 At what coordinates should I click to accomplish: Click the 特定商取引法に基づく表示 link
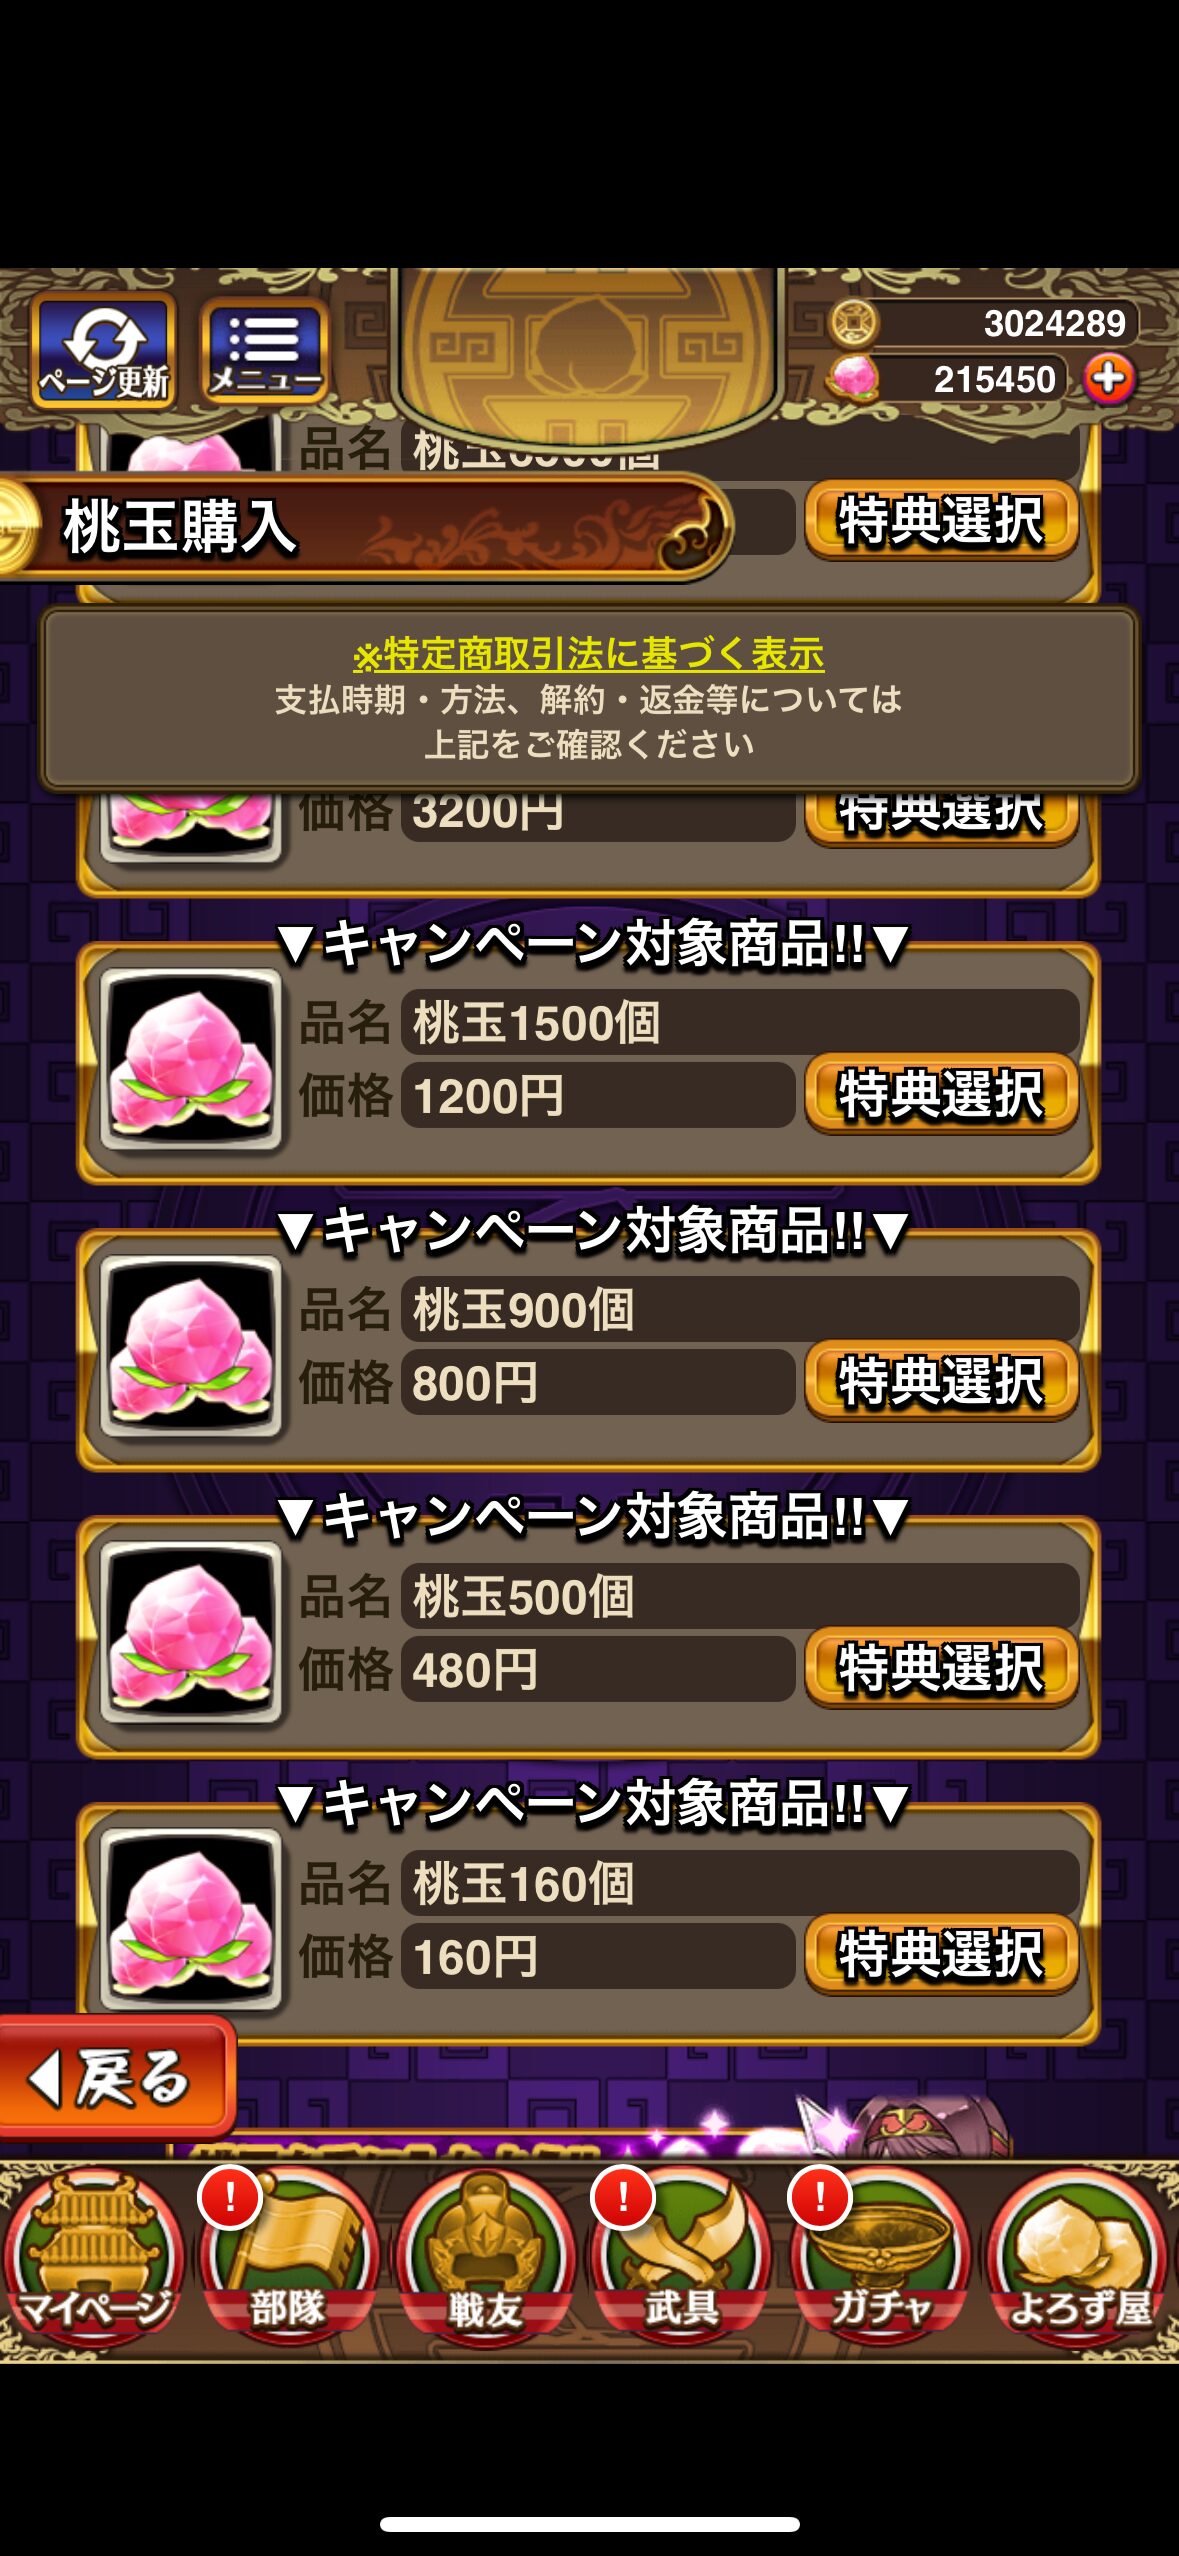pyautogui.click(x=589, y=654)
